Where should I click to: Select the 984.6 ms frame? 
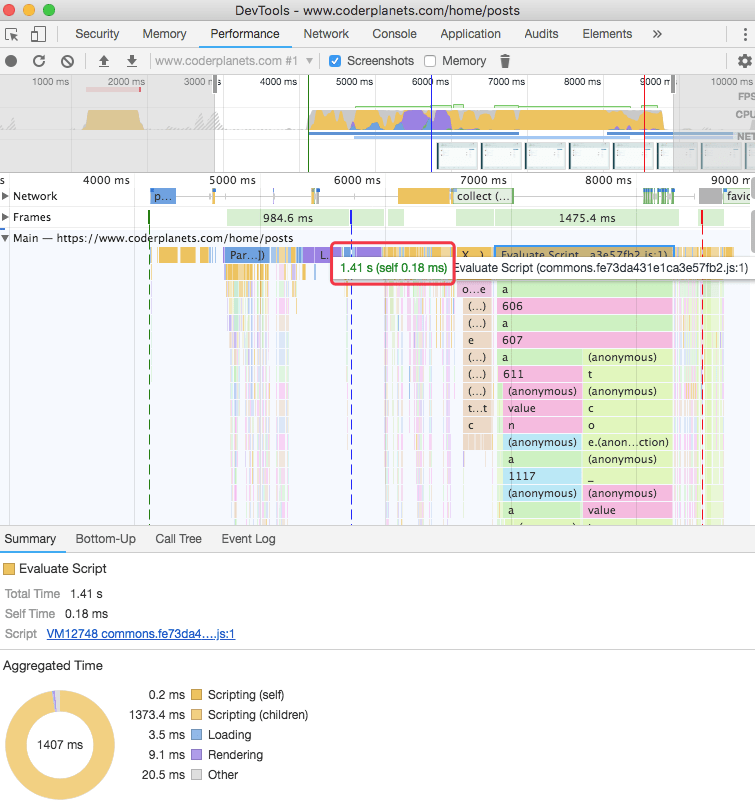pyautogui.click(x=287, y=218)
